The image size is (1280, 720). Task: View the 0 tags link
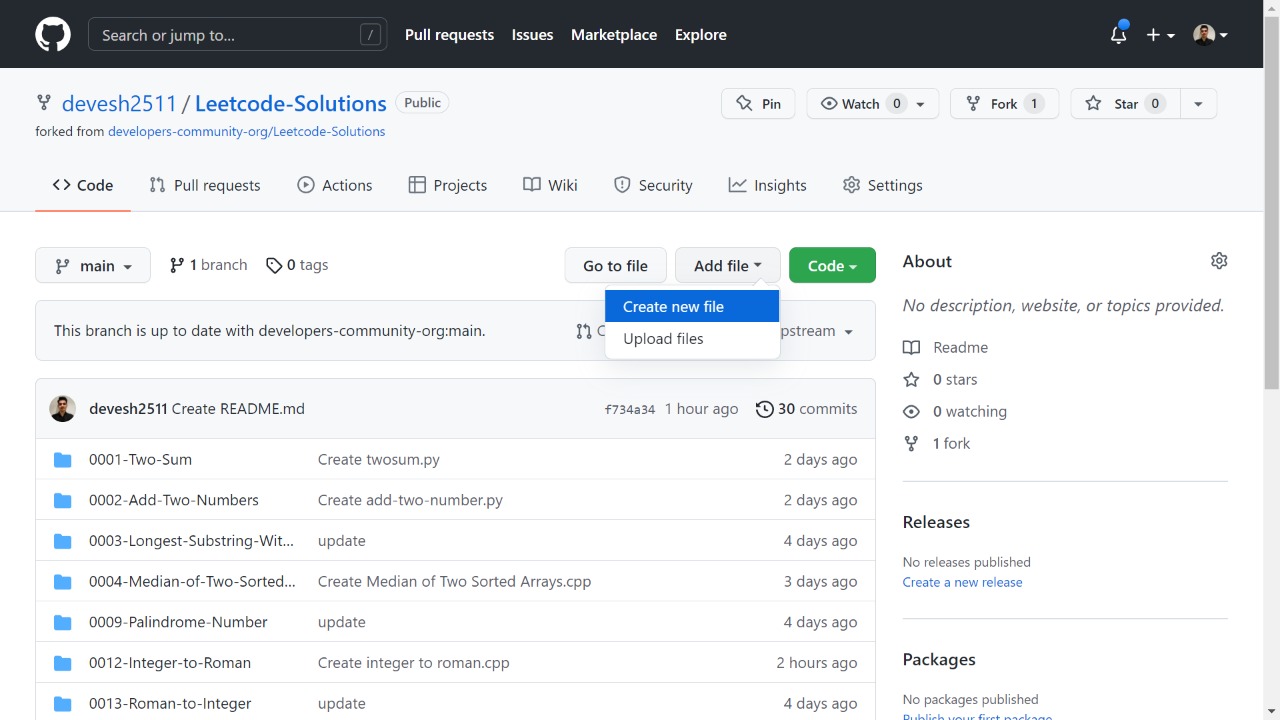pos(297,265)
